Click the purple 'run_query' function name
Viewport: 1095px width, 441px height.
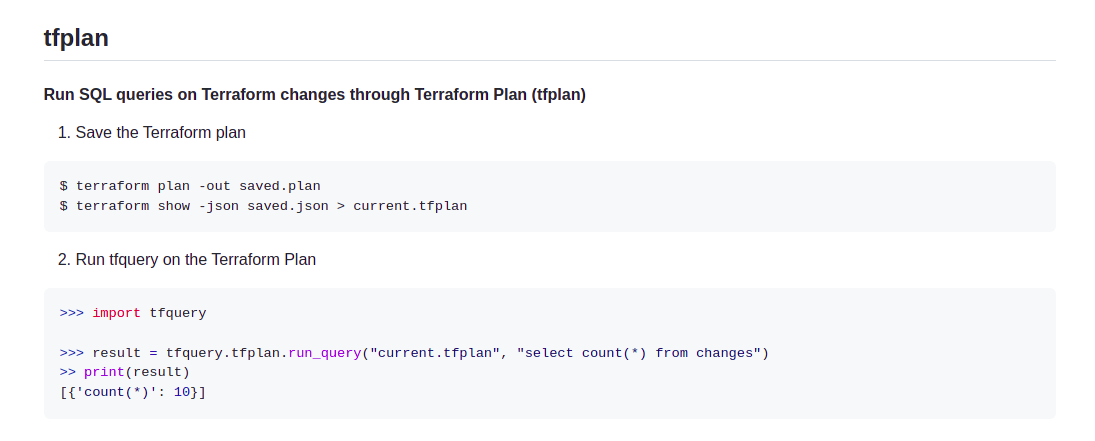point(325,353)
